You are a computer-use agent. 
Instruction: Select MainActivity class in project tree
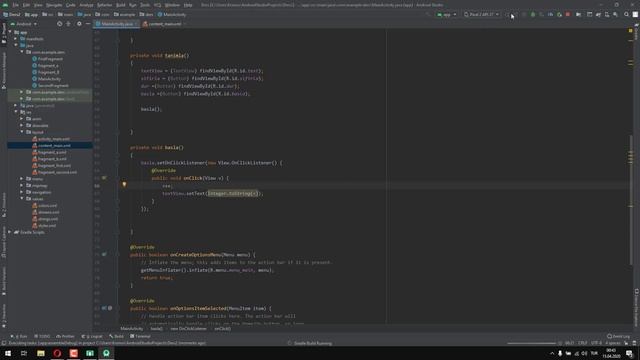point(49,79)
